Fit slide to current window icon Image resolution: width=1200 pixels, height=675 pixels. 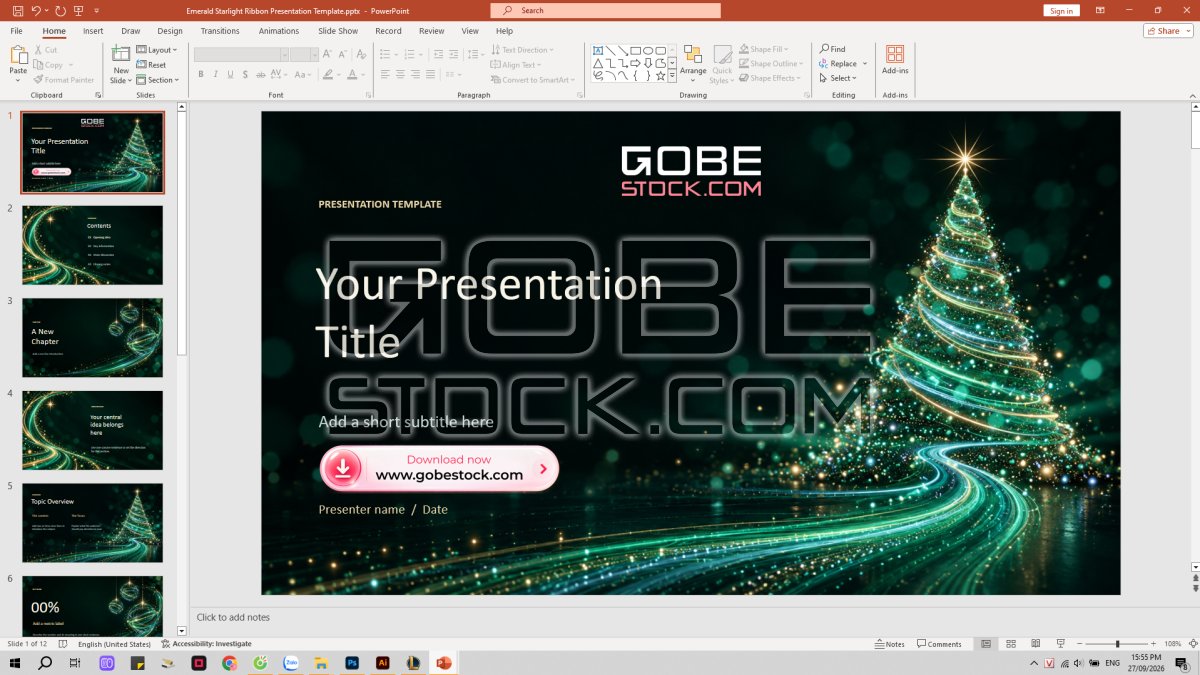point(1192,644)
